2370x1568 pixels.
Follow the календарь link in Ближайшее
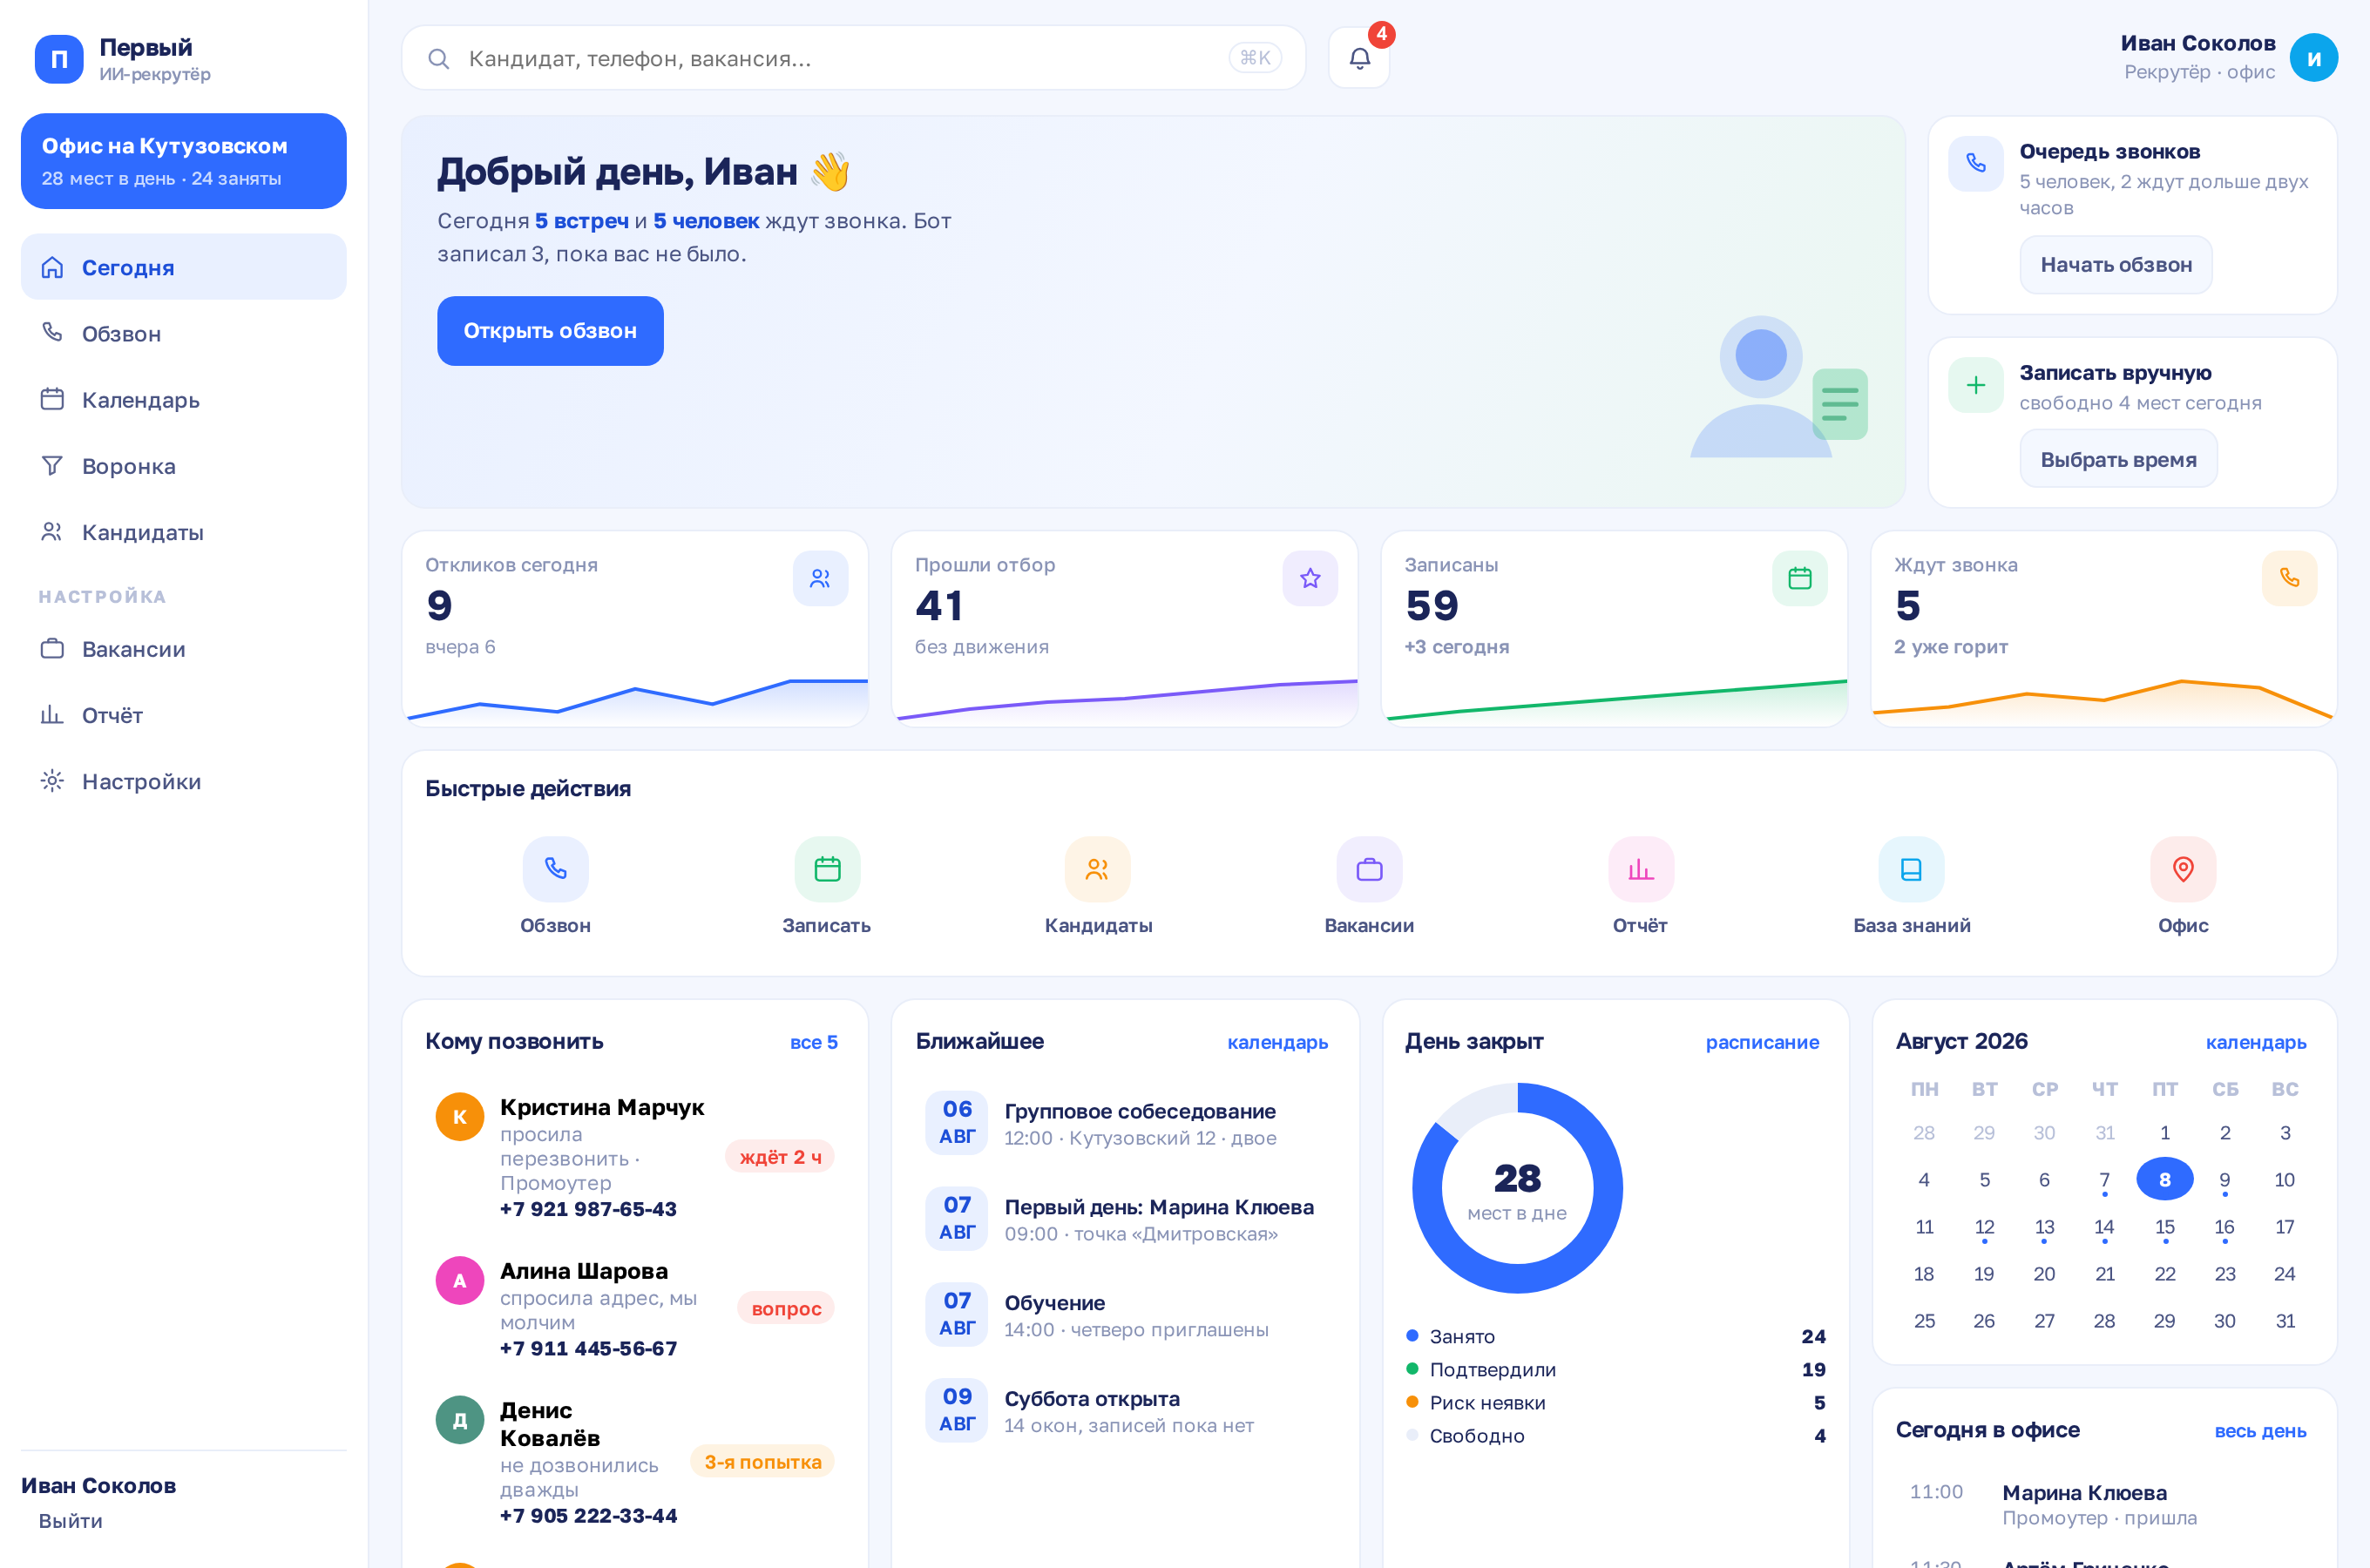[1277, 1042]
